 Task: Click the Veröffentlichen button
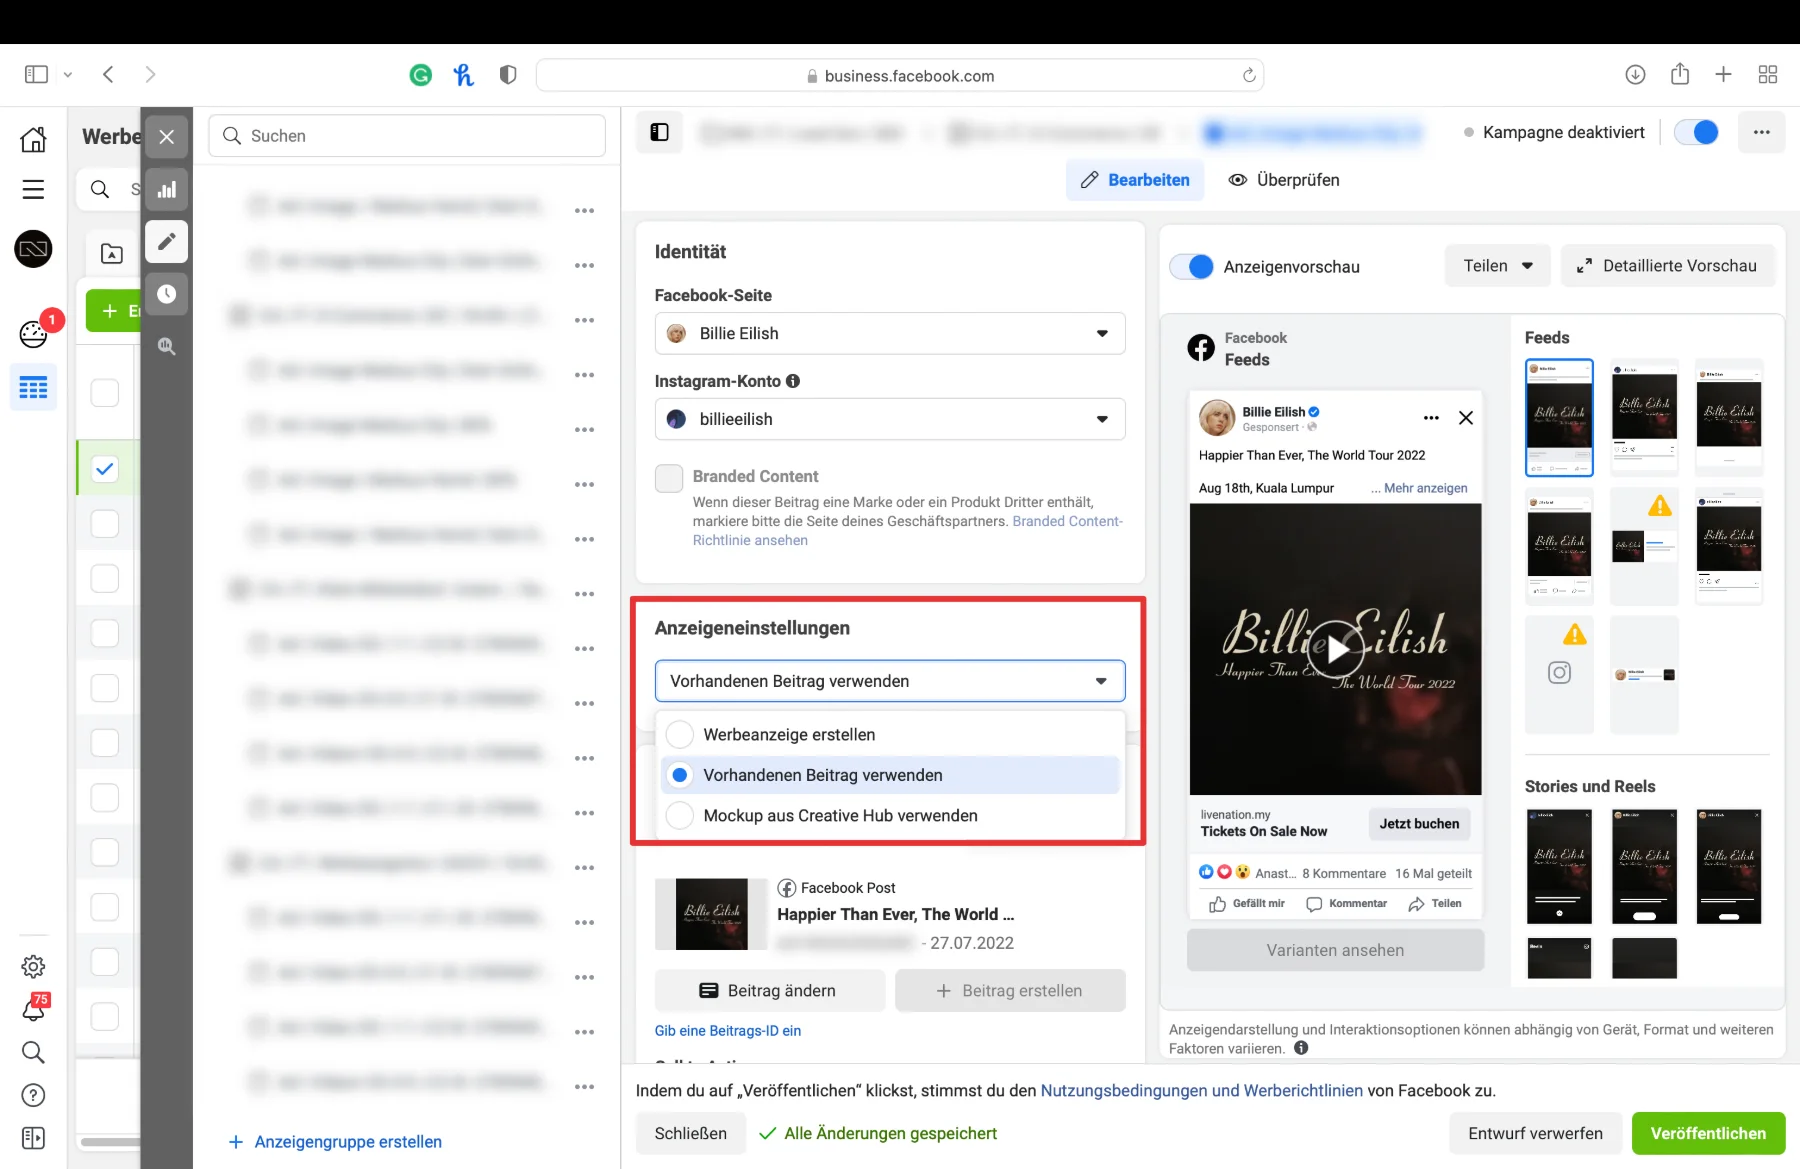pos(1708,1133)
